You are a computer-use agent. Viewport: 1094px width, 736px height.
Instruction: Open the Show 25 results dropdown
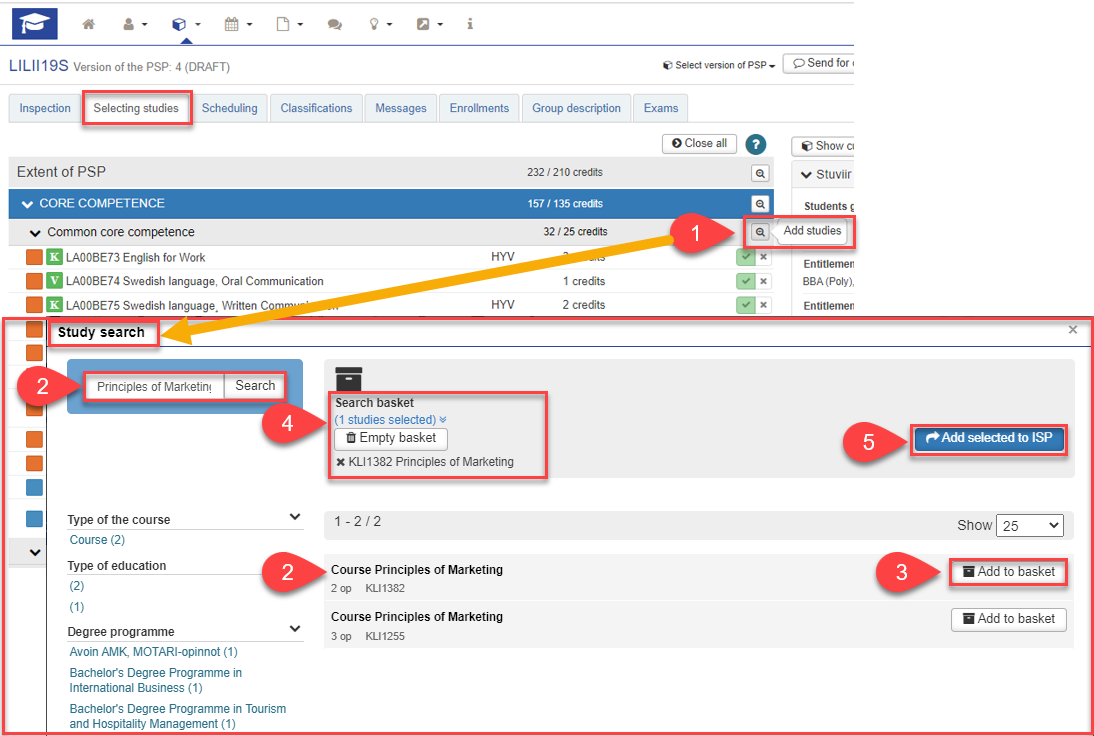click(x=1030, y=526)
